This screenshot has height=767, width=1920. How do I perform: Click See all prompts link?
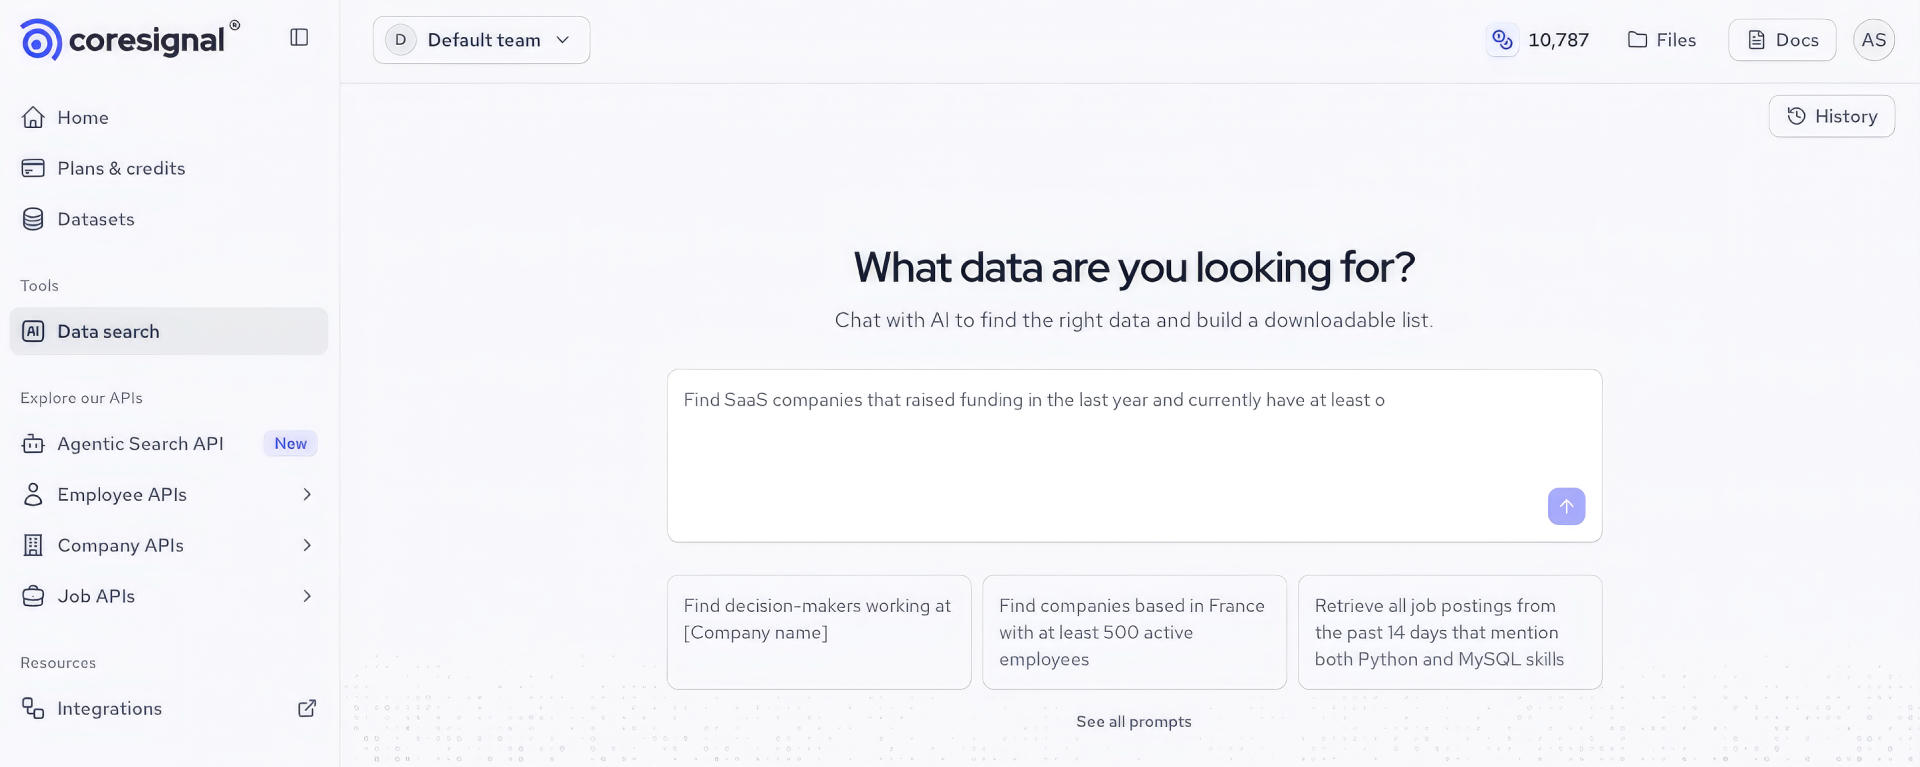1133,721
